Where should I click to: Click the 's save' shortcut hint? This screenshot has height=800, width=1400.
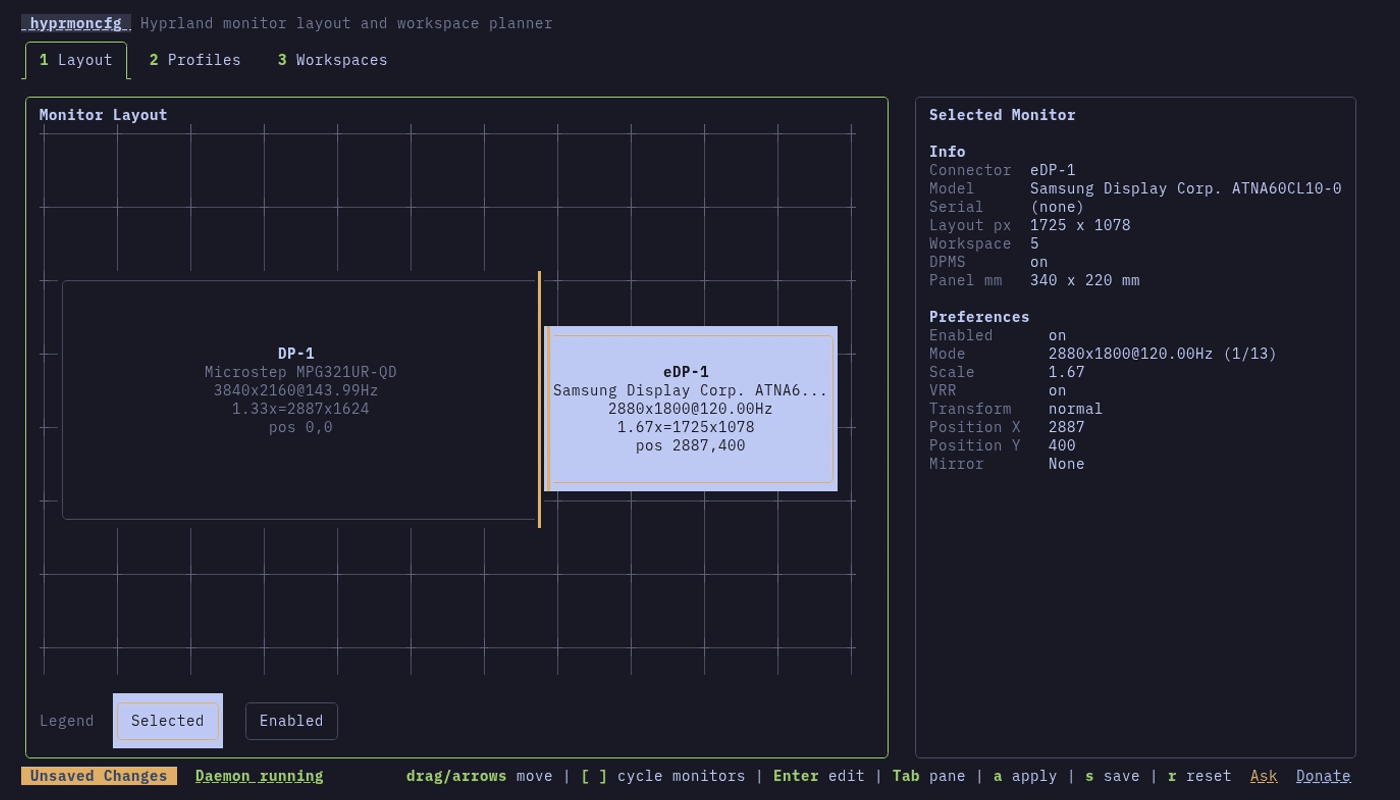[1112, 776]
